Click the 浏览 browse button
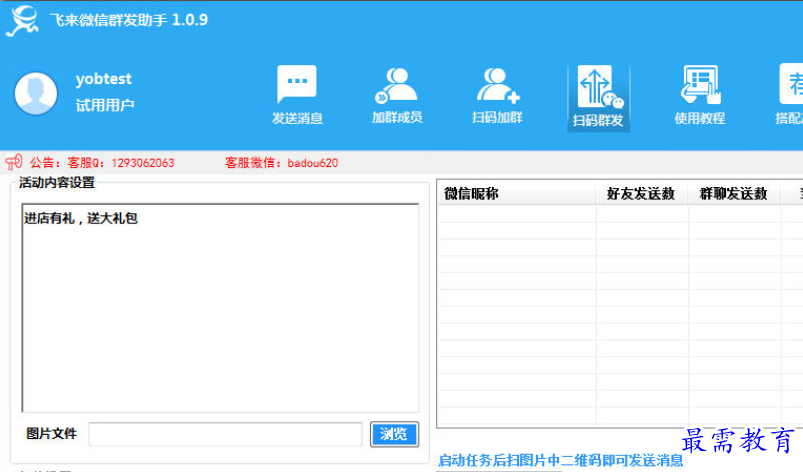Image resolution: width=803 pixels, height=472 pixels. tap(394, 434)
